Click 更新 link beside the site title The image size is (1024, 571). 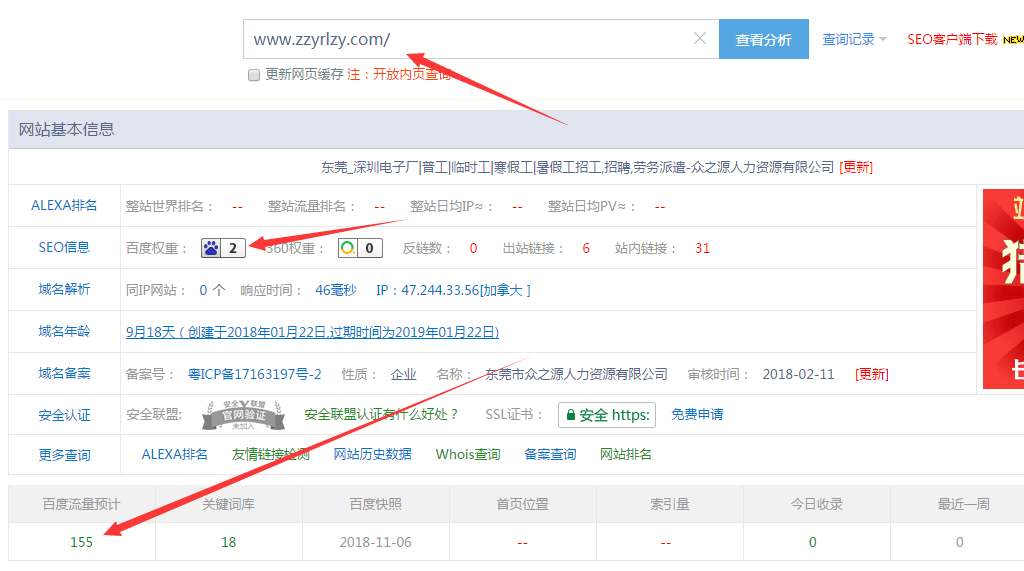pyautogui.click(x=856, y=167)
